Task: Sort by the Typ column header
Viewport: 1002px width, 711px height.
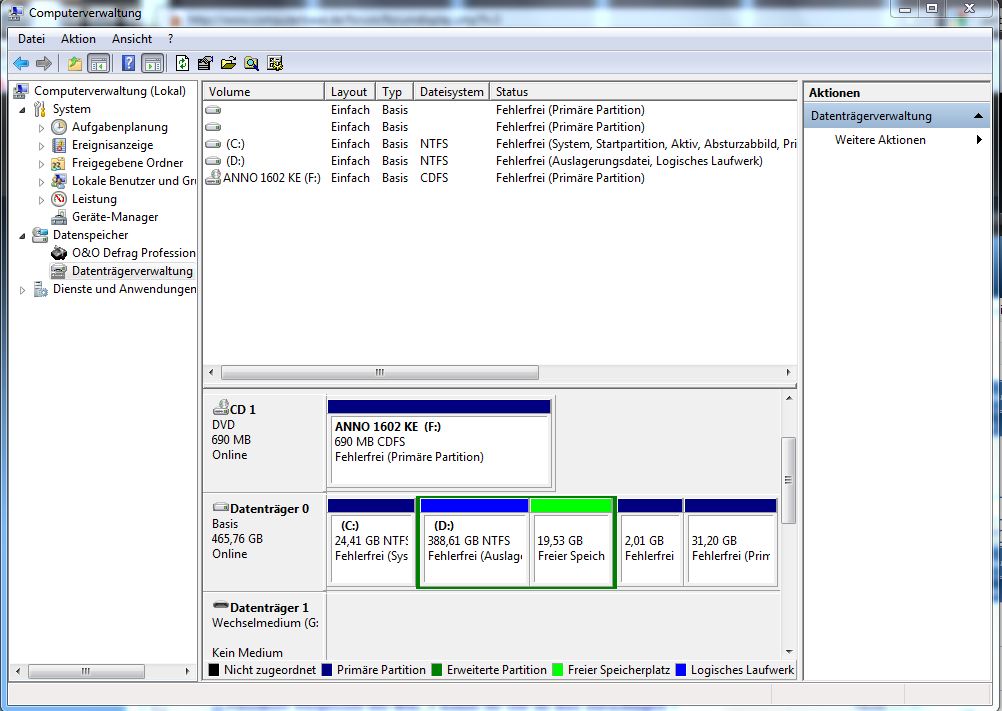Action: [x=395, y=91]
